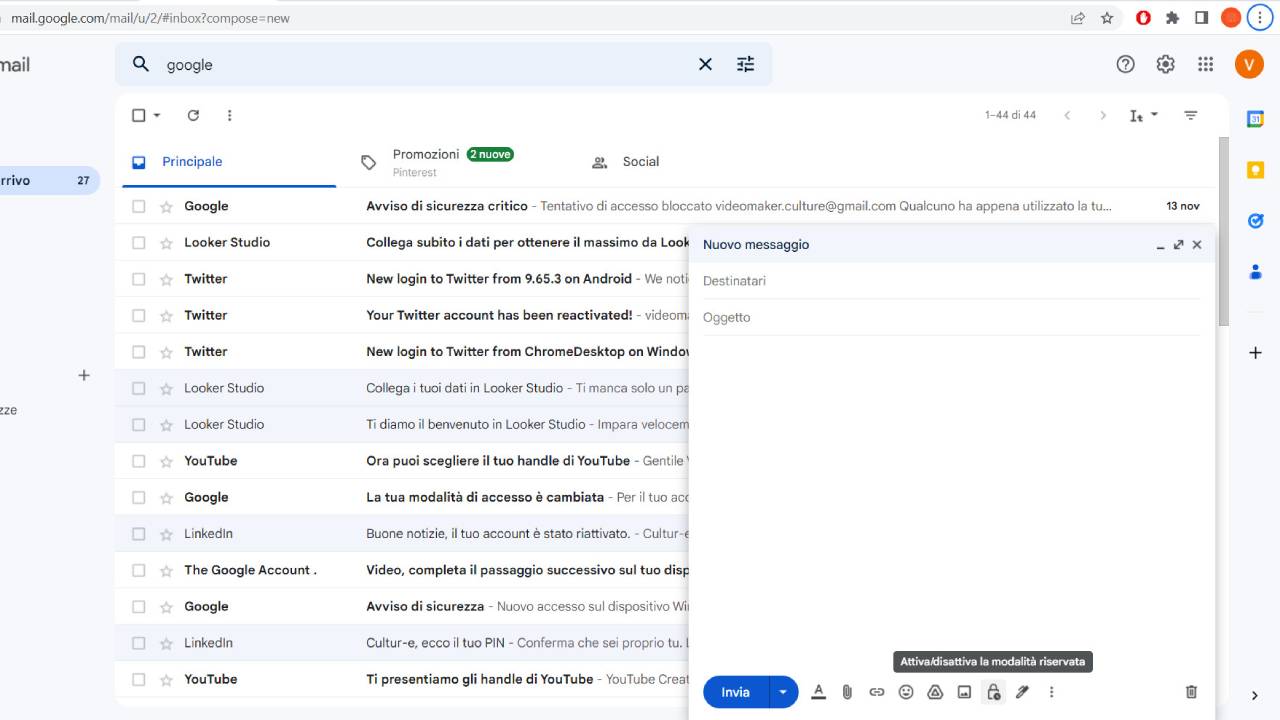The width and height of the screenshot is (1280, 720).
Task: Refresh the inbox list
Action: tap(193, 115)
